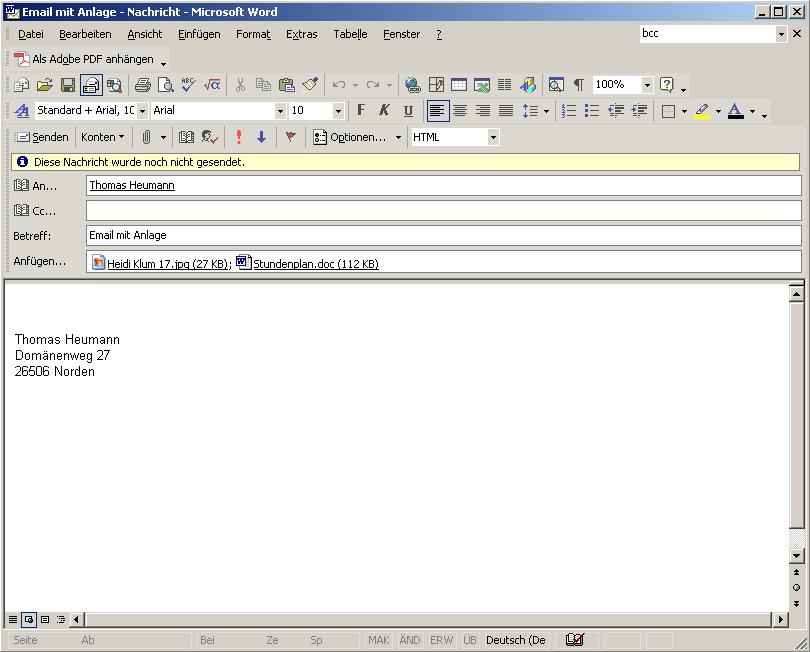810x652 pixels.
Task: Toggle formatting marks pilcrow
Action: [579, 85]
